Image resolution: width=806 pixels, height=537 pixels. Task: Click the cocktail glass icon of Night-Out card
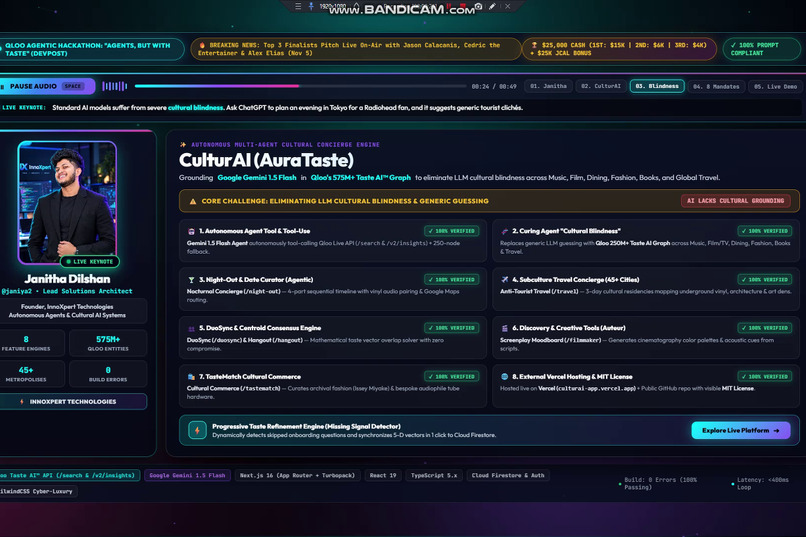tap(191, 280)
